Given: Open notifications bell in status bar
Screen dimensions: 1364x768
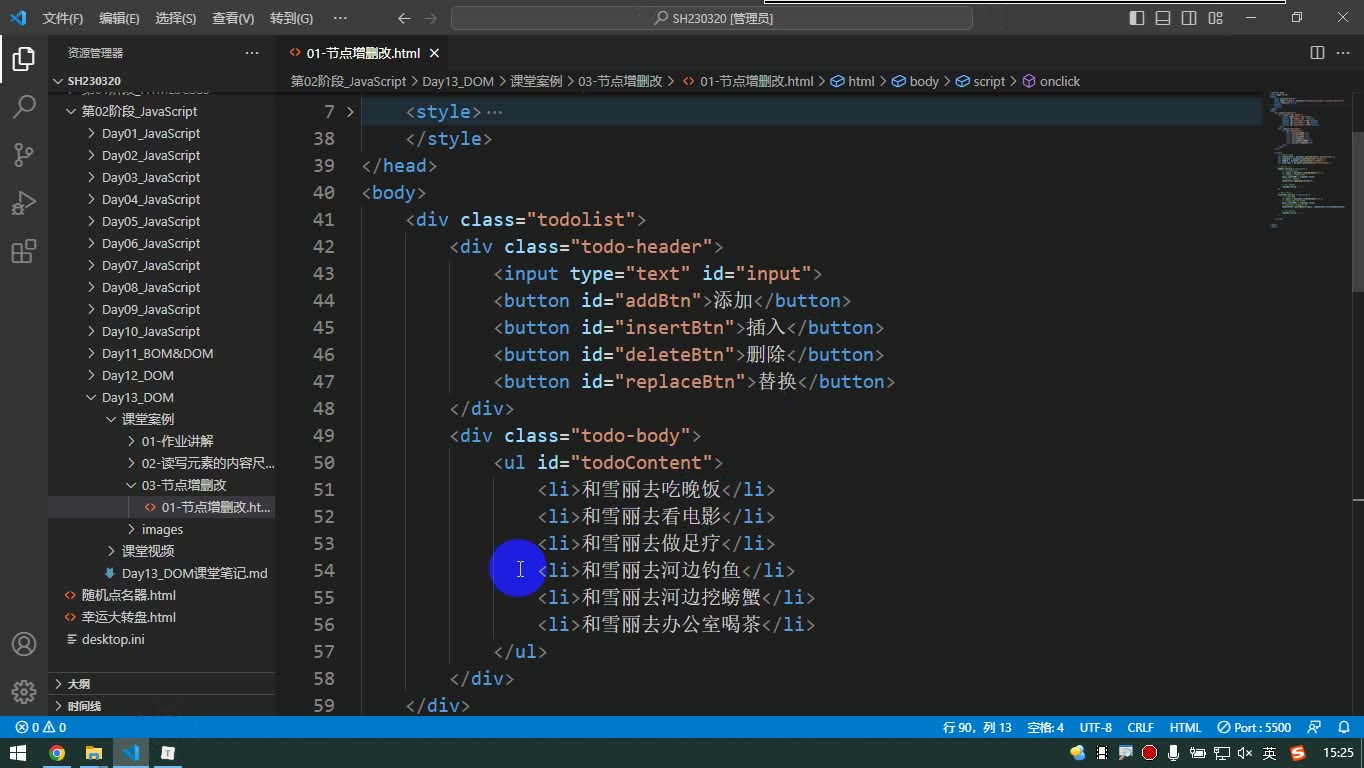Looking at the screenshot, I should [1342, 728].
